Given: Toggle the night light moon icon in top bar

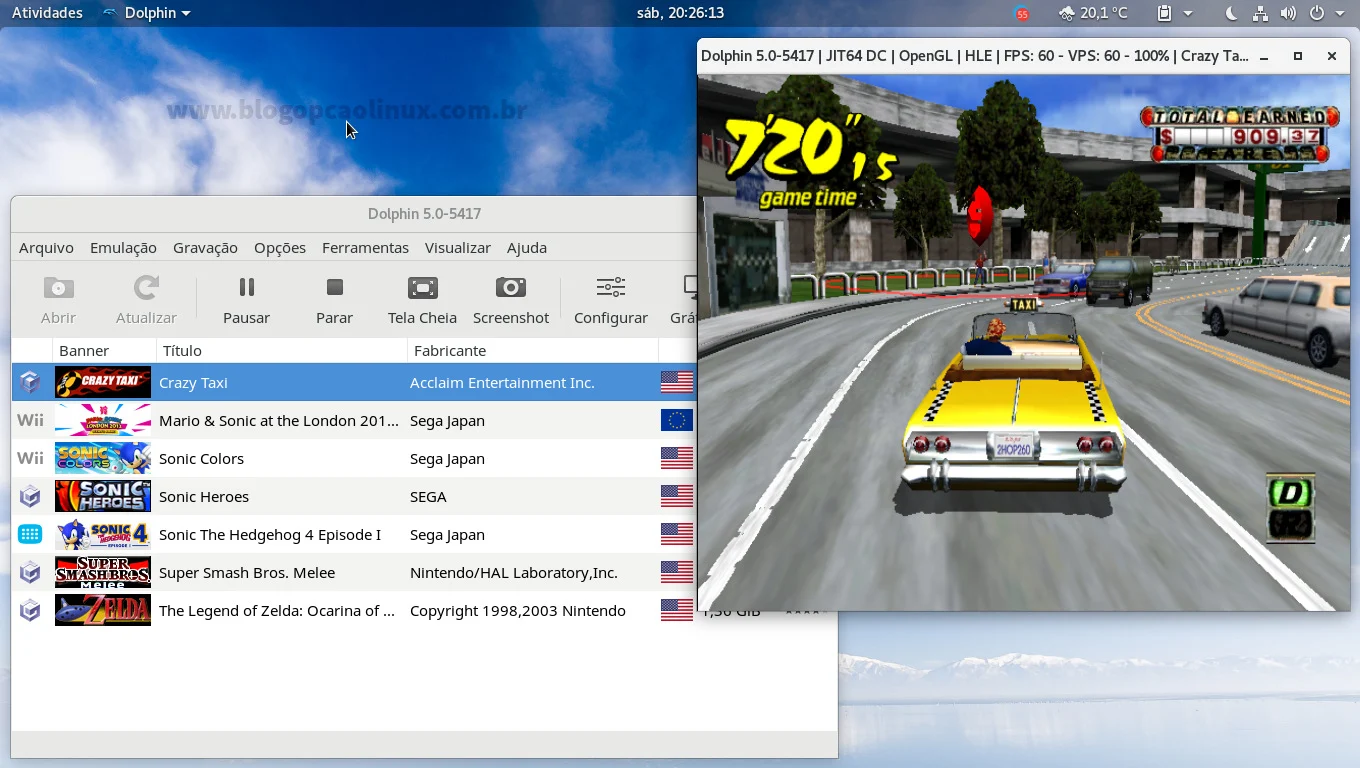Looking at the screenshot, I should coord(1231,13).
